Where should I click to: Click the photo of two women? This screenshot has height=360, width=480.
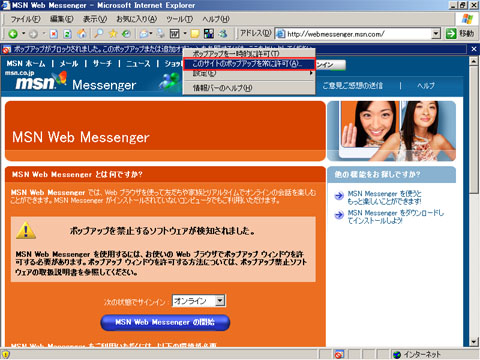[x=392, y=131]
